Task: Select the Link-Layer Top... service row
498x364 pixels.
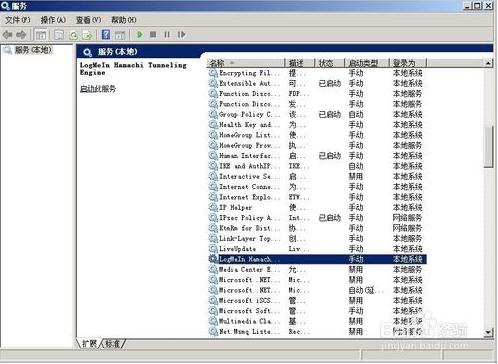Action: (317, 238)
